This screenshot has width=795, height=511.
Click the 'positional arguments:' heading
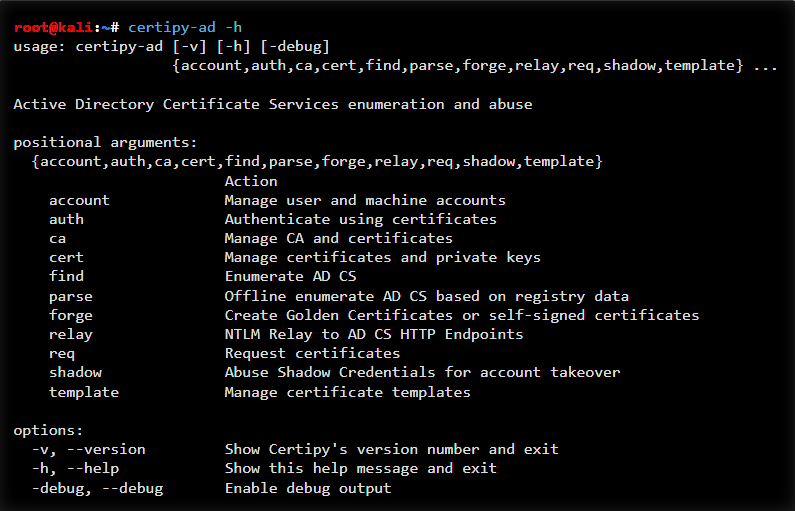tap(105, 142)
